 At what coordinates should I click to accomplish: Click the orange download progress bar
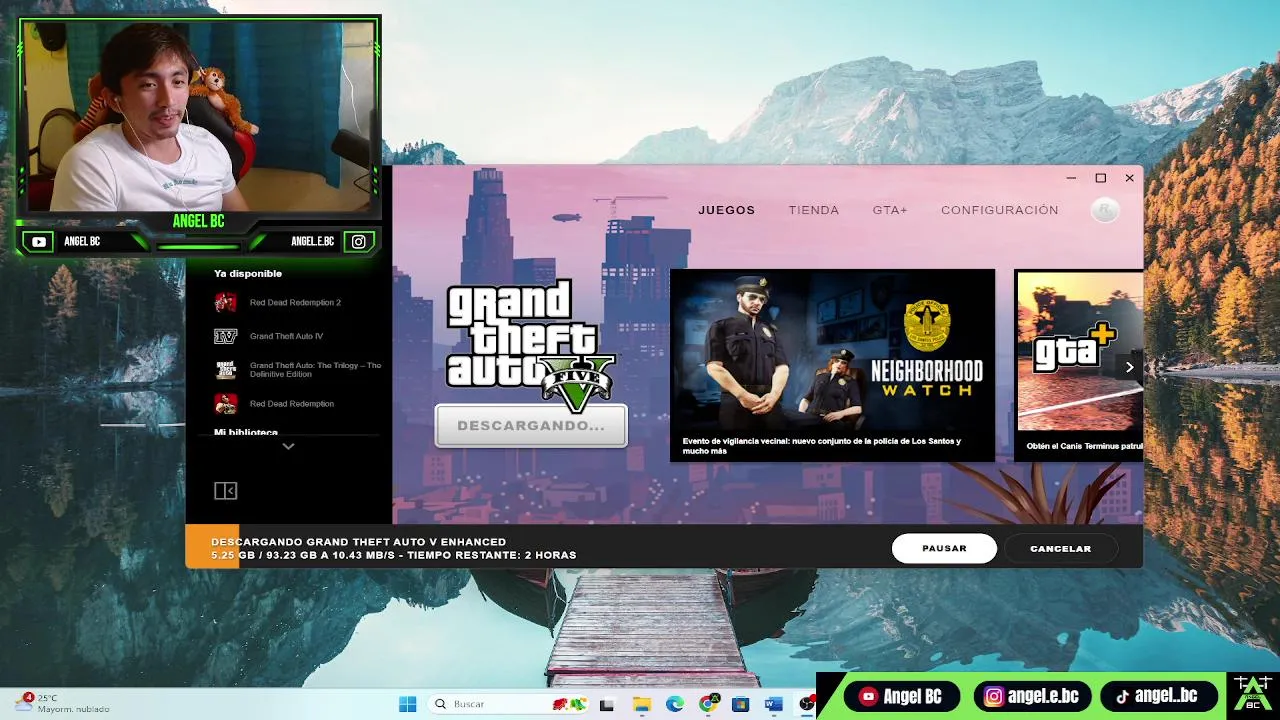click(212, 546)
